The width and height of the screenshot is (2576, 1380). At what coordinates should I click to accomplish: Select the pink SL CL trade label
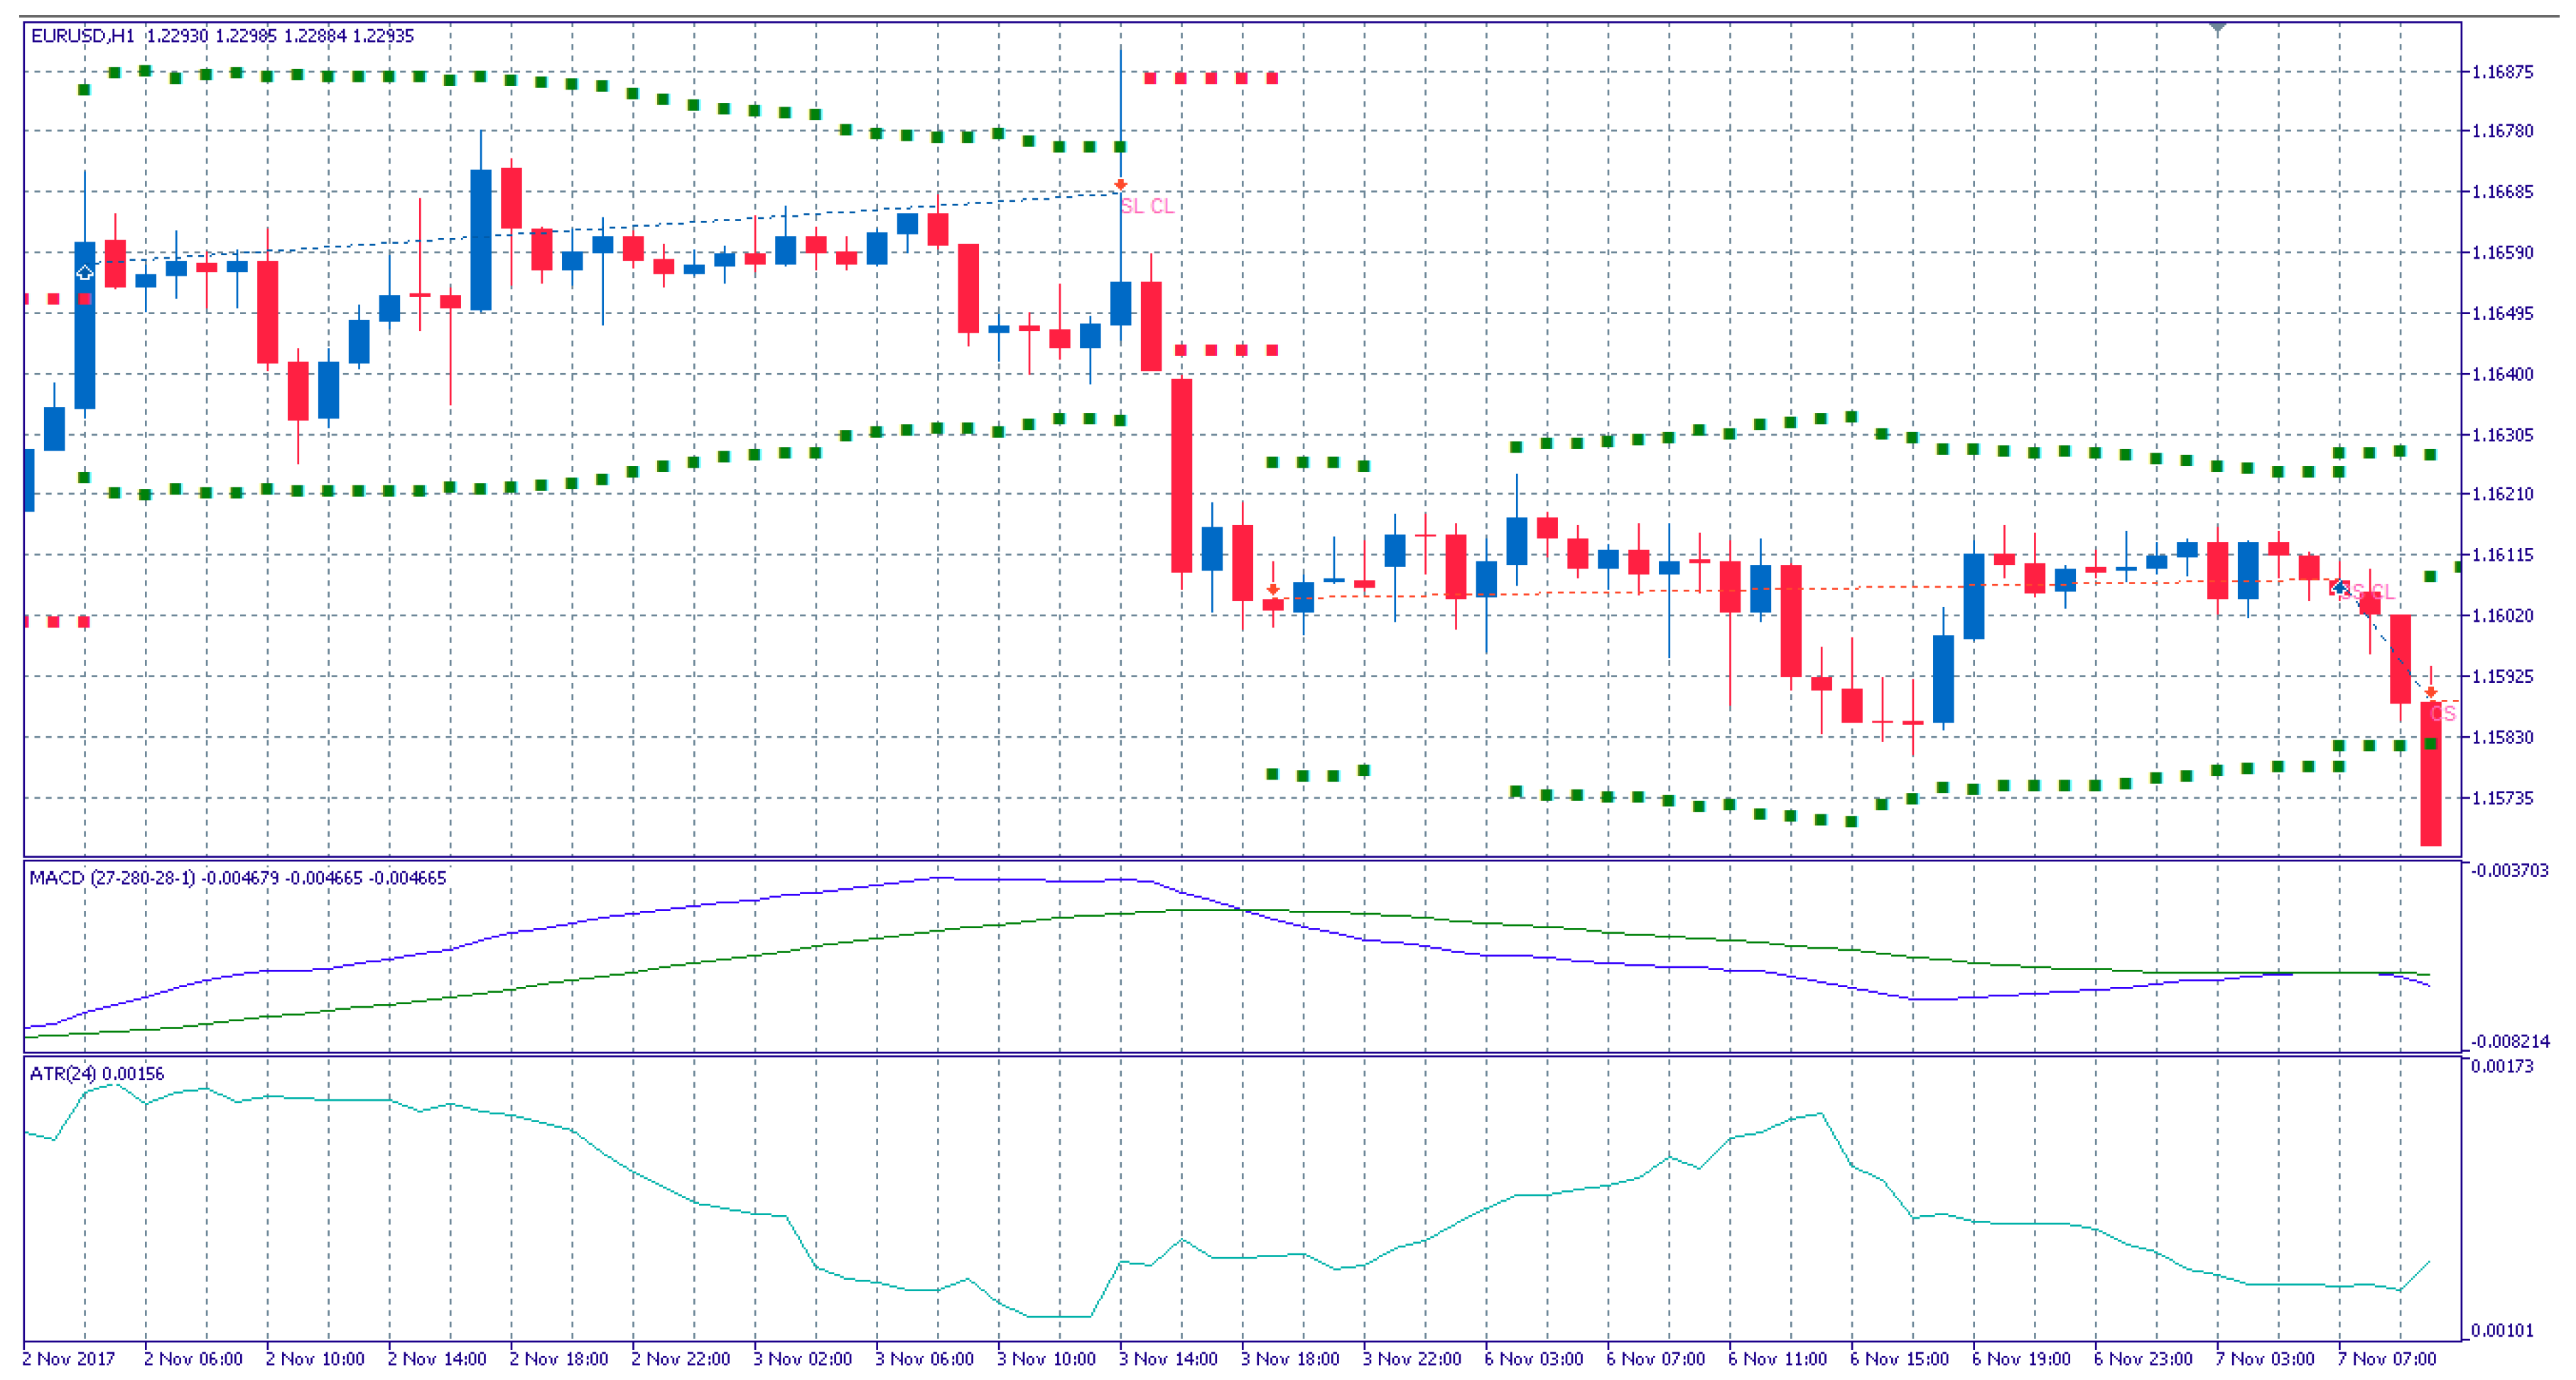[x=1148, y=206]
